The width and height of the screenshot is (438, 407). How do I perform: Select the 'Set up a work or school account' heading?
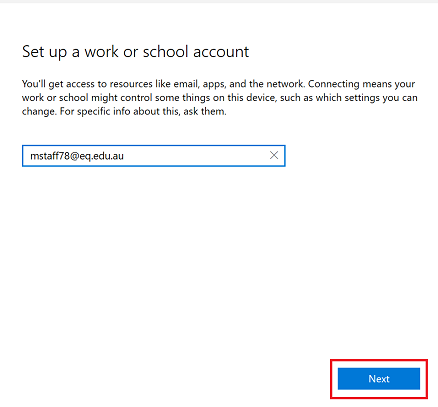pos(135,52)
